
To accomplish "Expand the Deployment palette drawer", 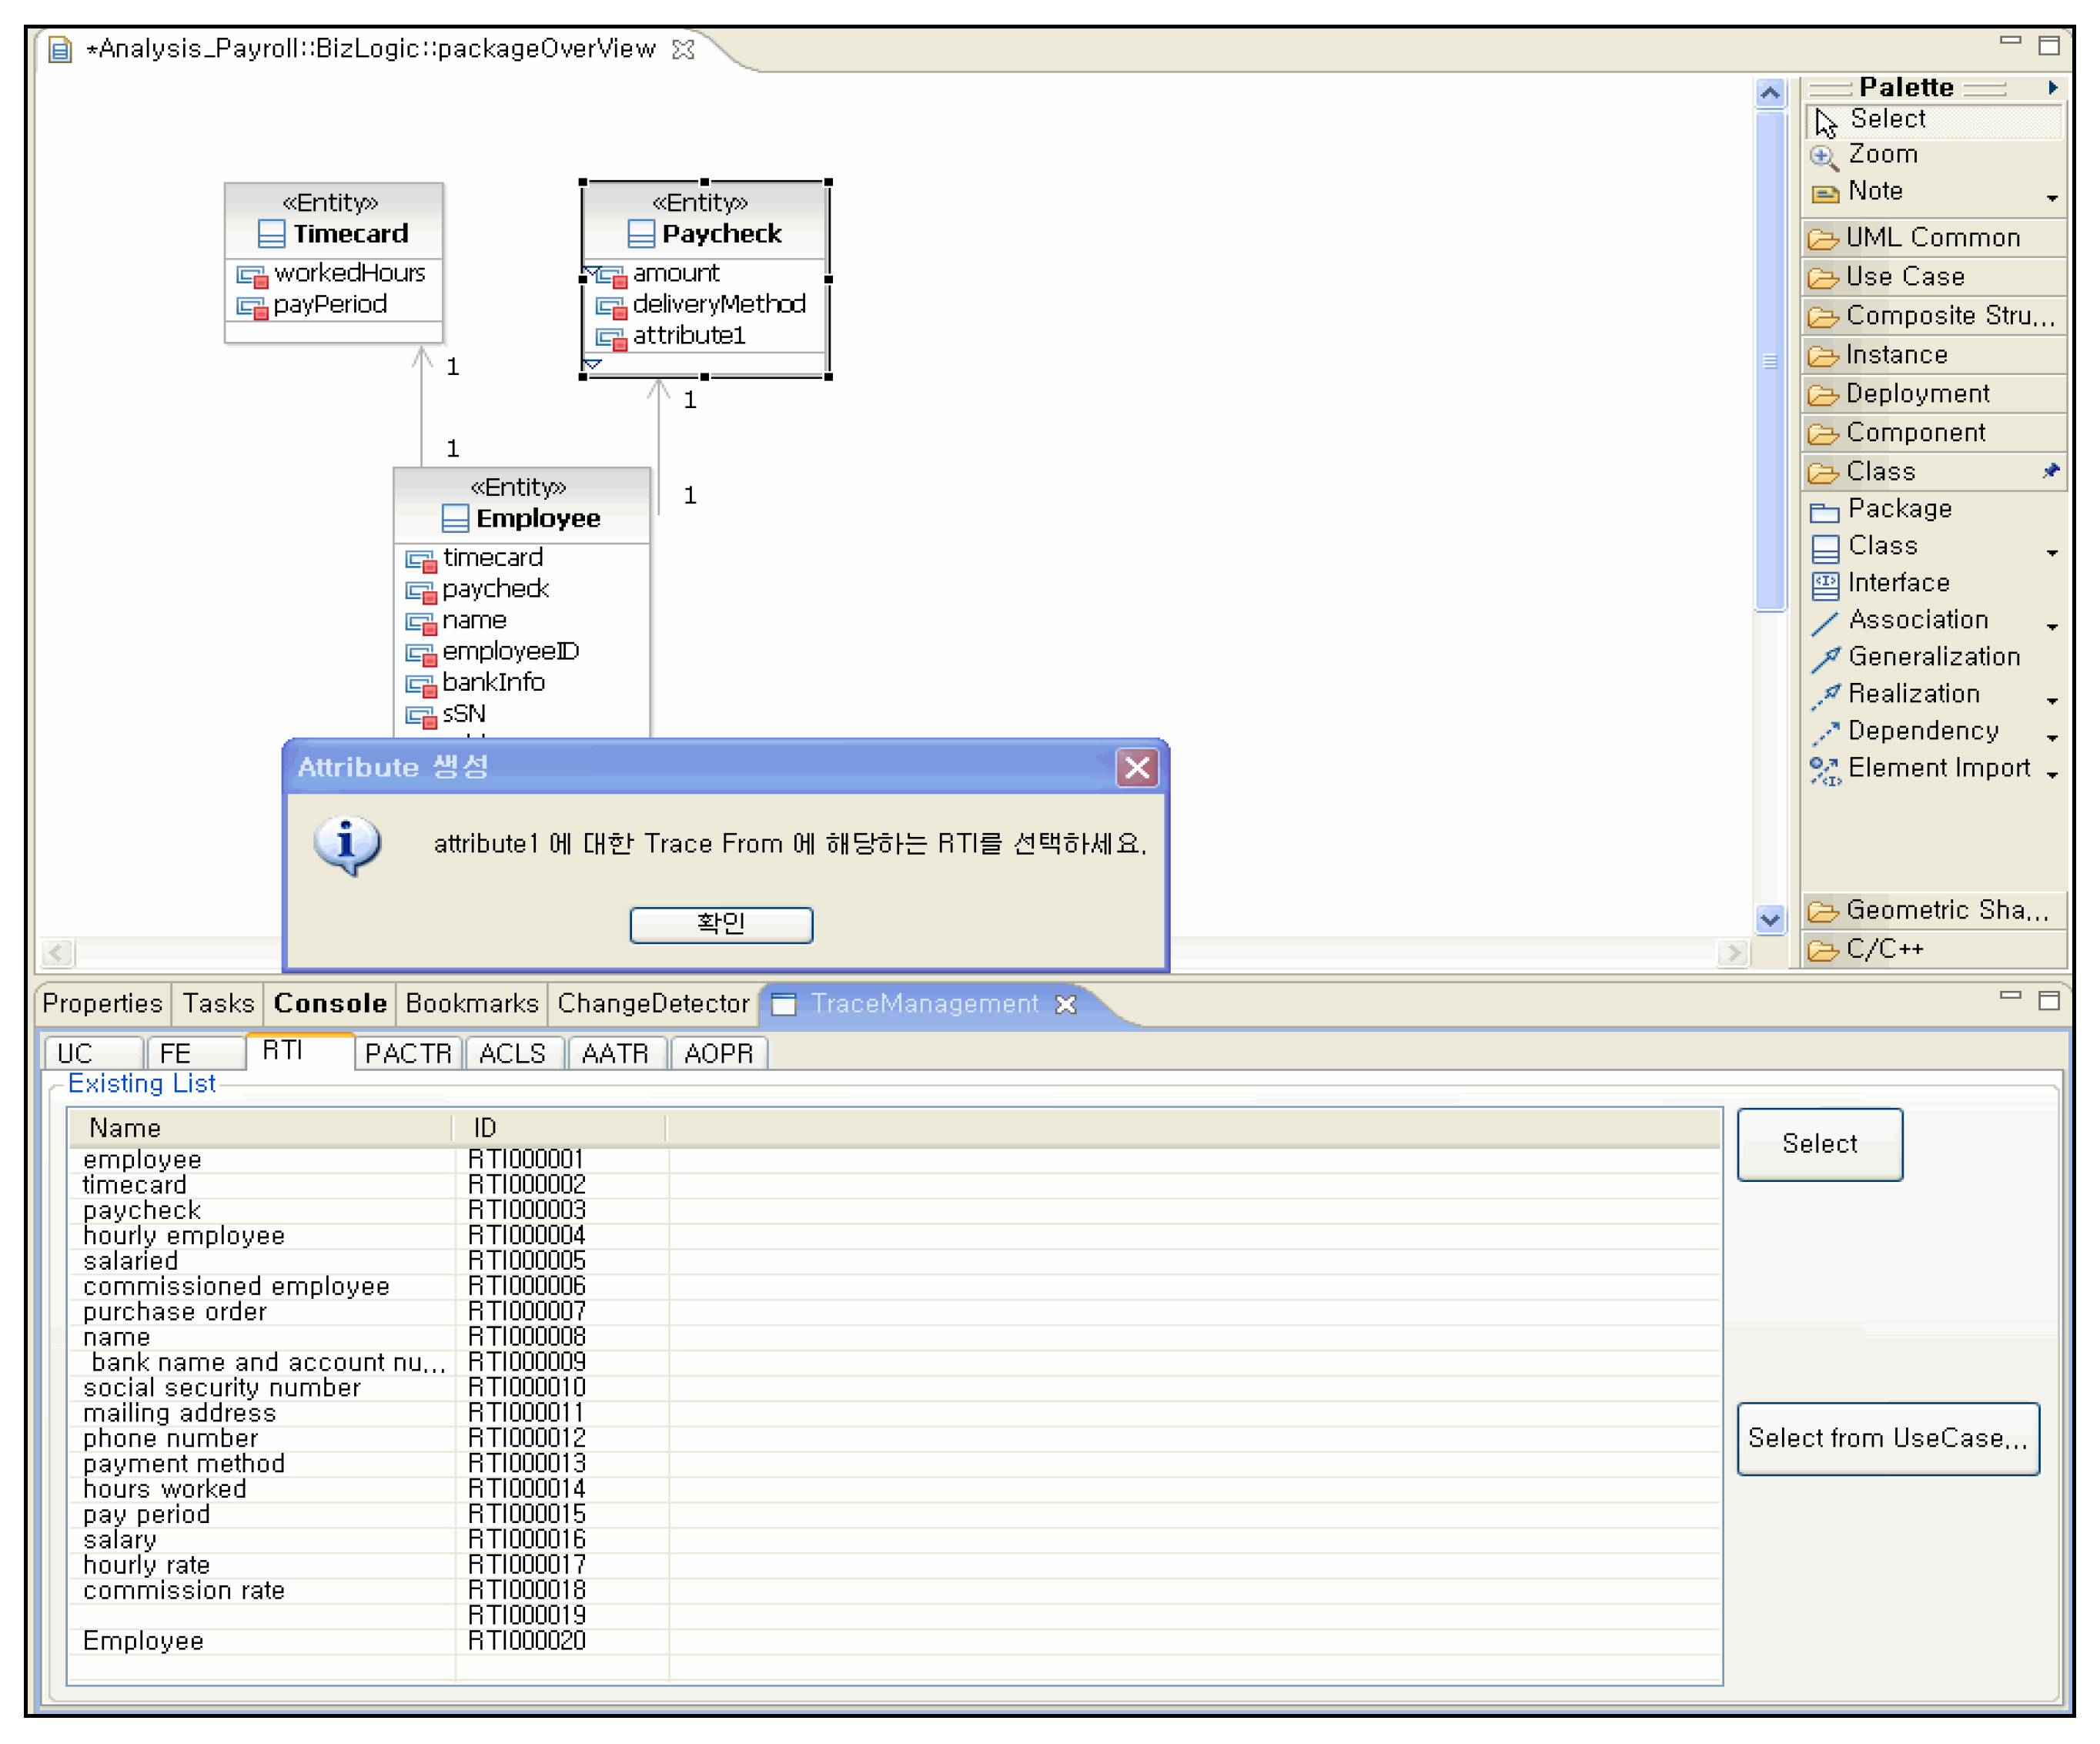I will point(1915,394).
